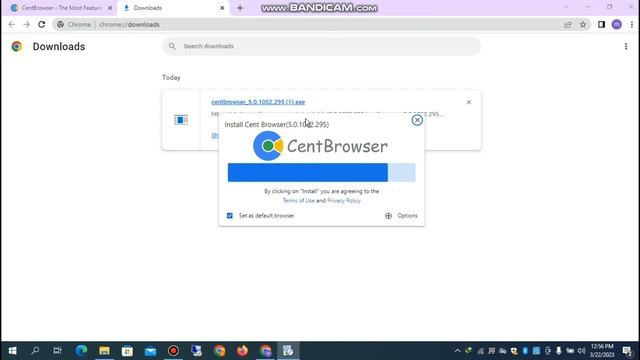Close the Downloads tab
Viewport: 640px width, 360px height.
coord(222,8)
